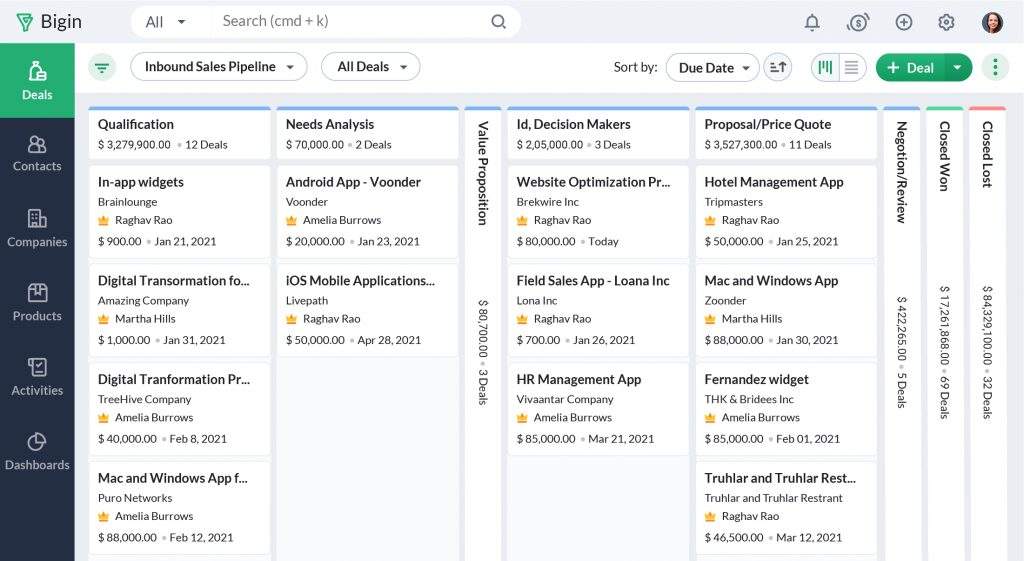
Task: Open Contacts in the sidebar
Action: point(37,154)
